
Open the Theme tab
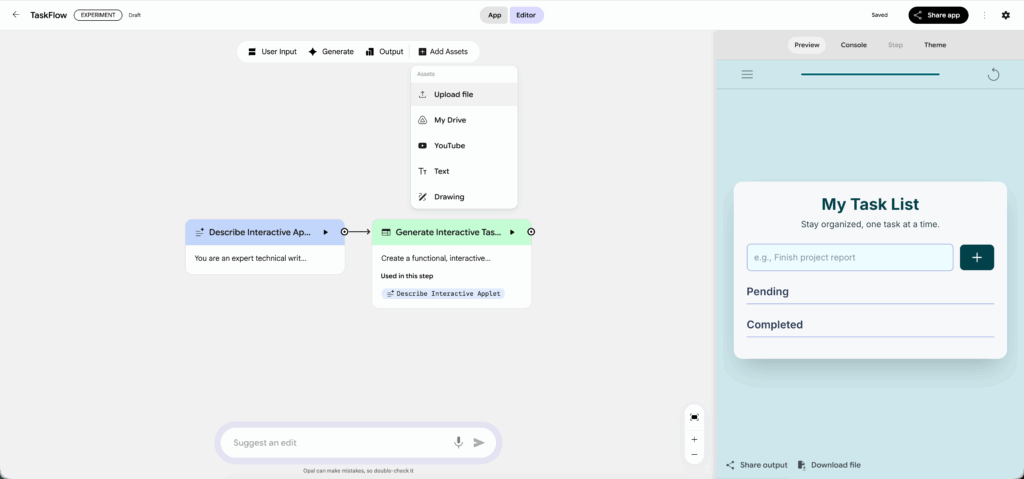(x=934, y=45)
